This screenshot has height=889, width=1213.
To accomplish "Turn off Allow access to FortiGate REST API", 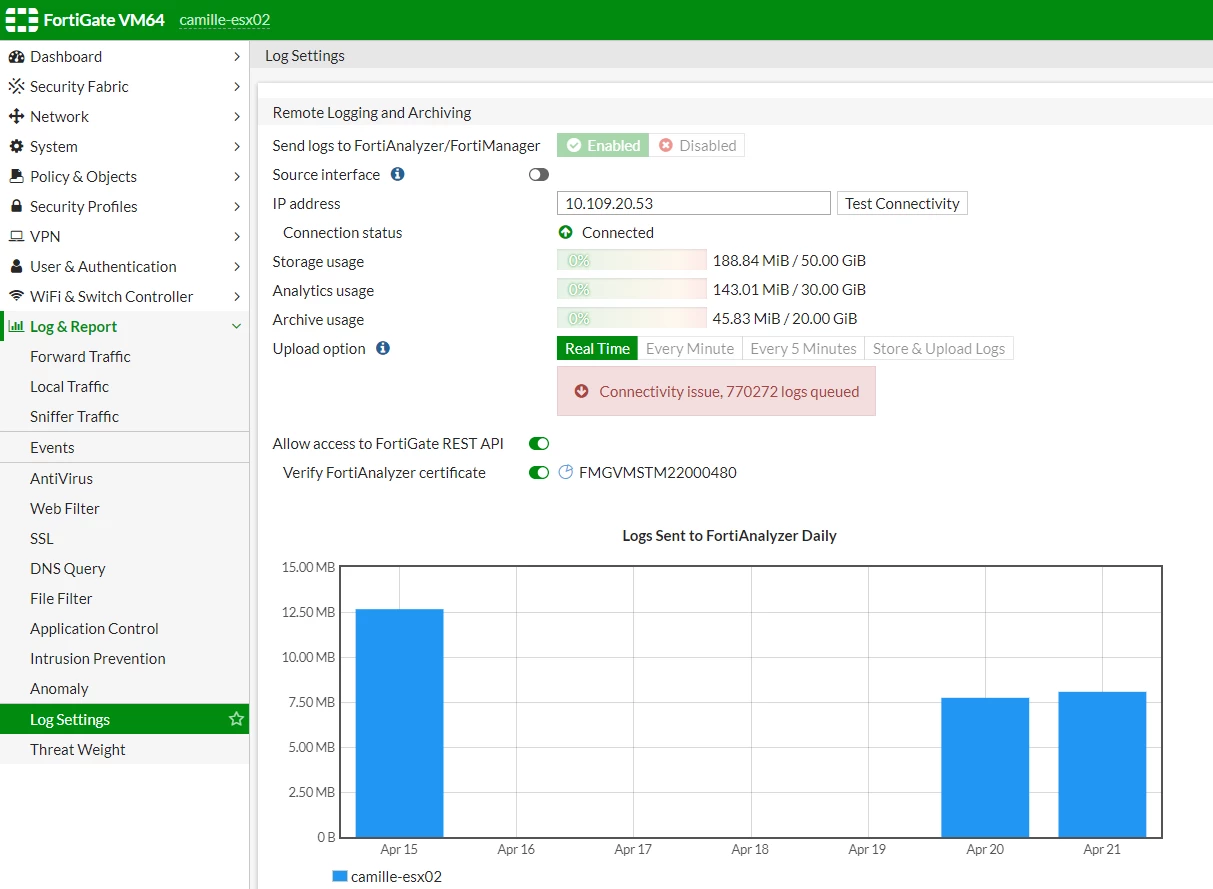I will [539, 443].
